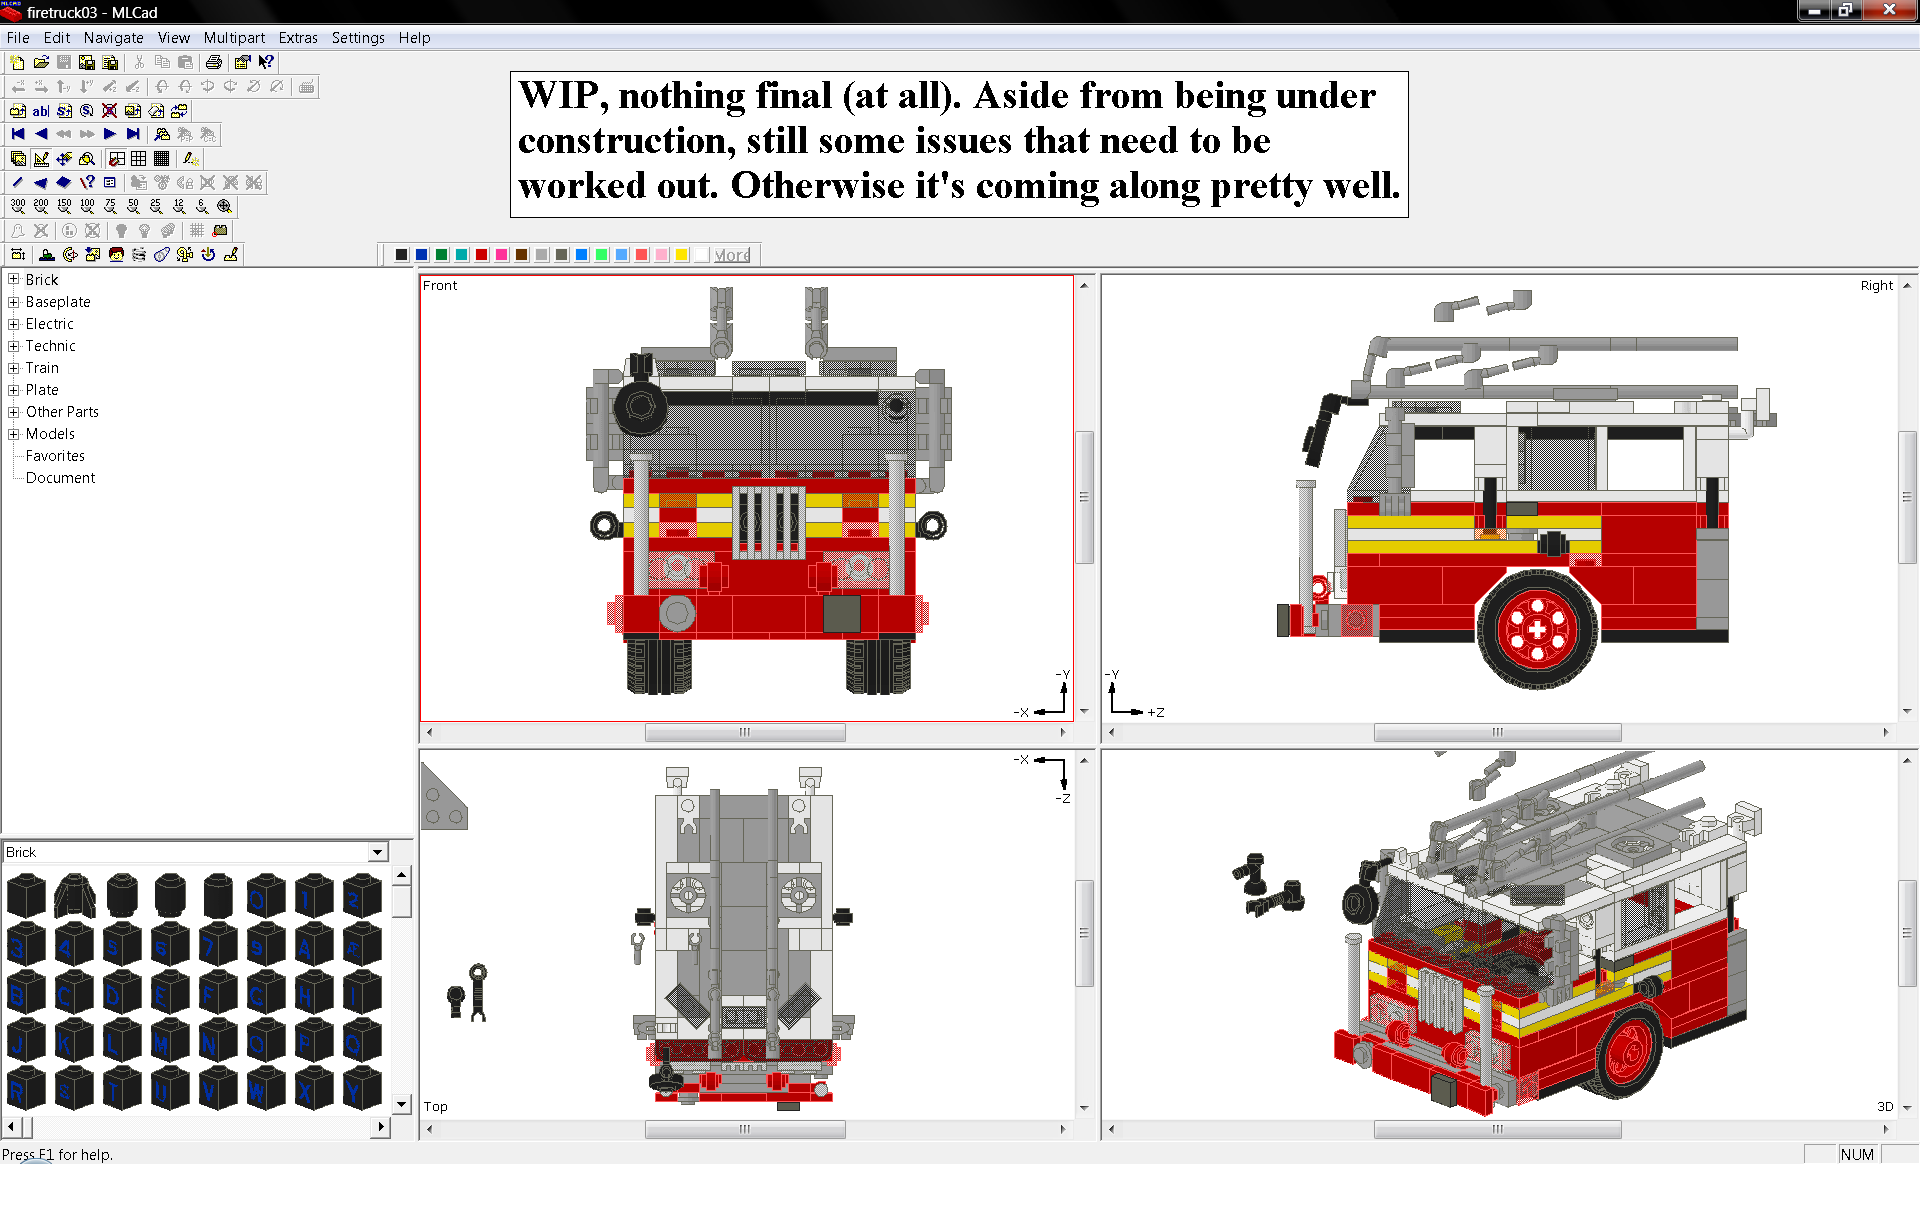This screenshot has width=1920, height=1228.
Task: Set zoom to 100 percent icon
Action: (87, 206)
